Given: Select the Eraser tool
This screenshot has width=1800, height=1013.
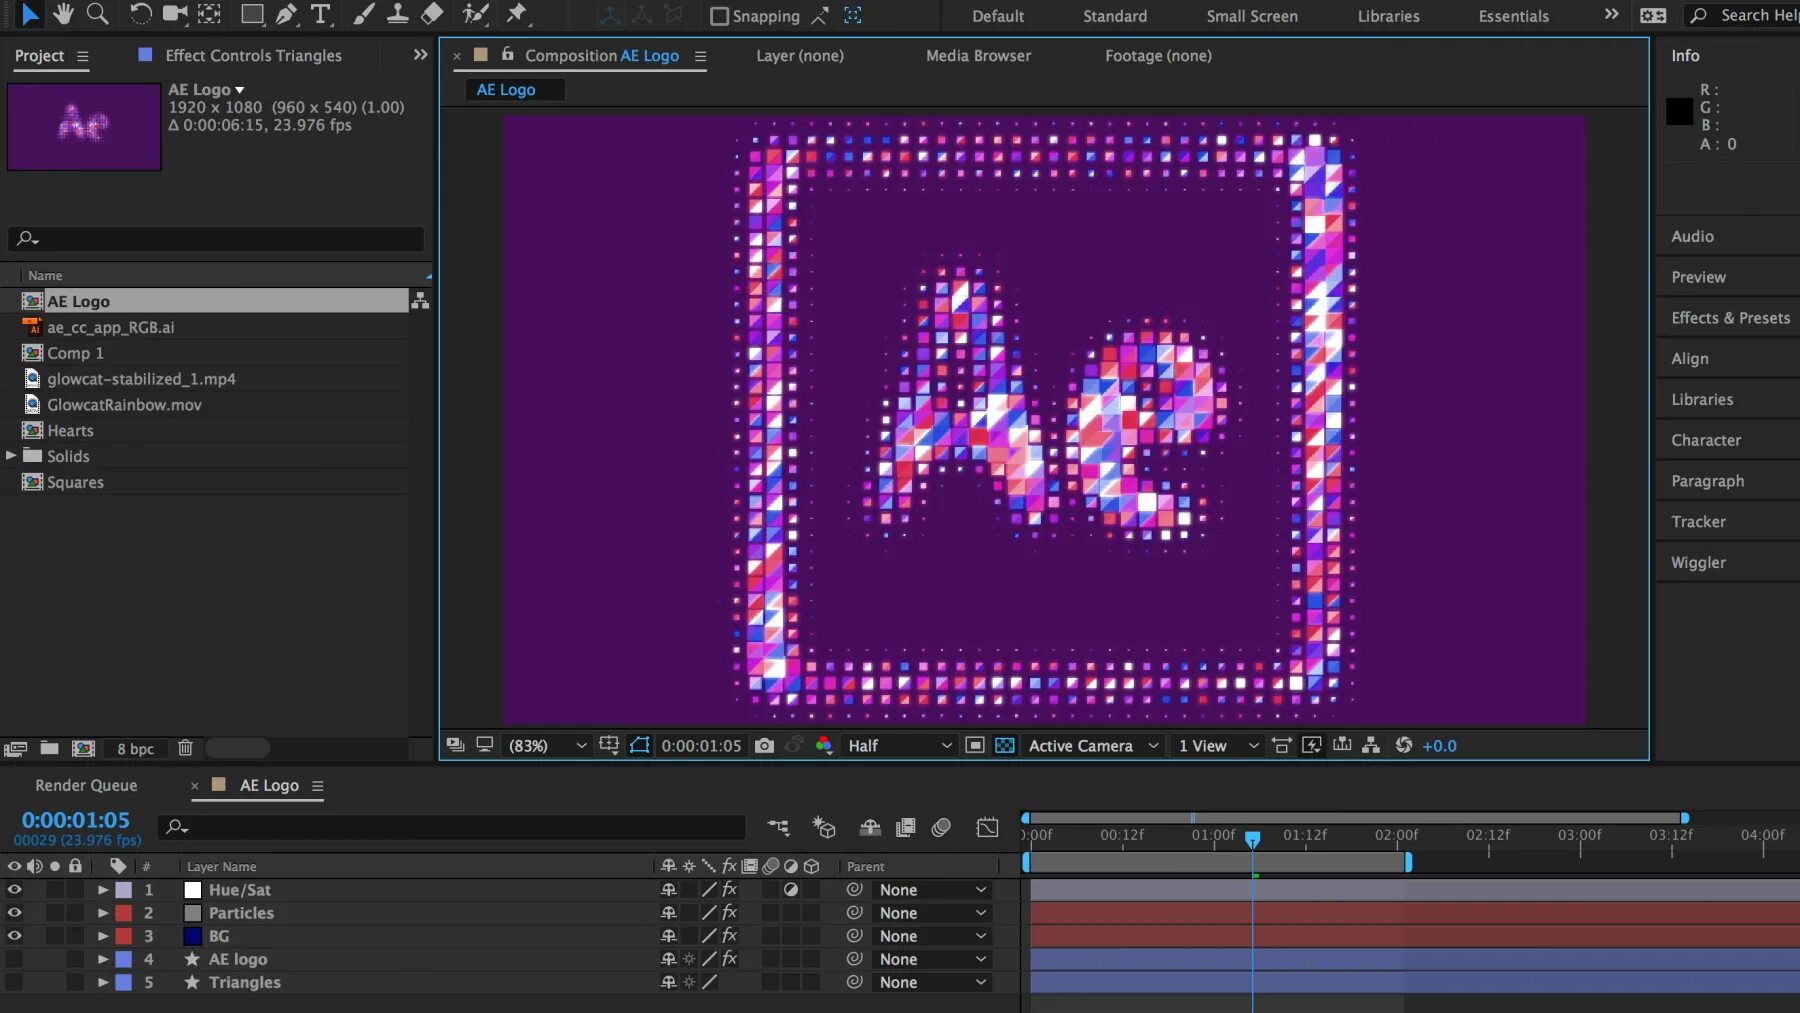Looking at the screenshot, I should pos(432,14).
